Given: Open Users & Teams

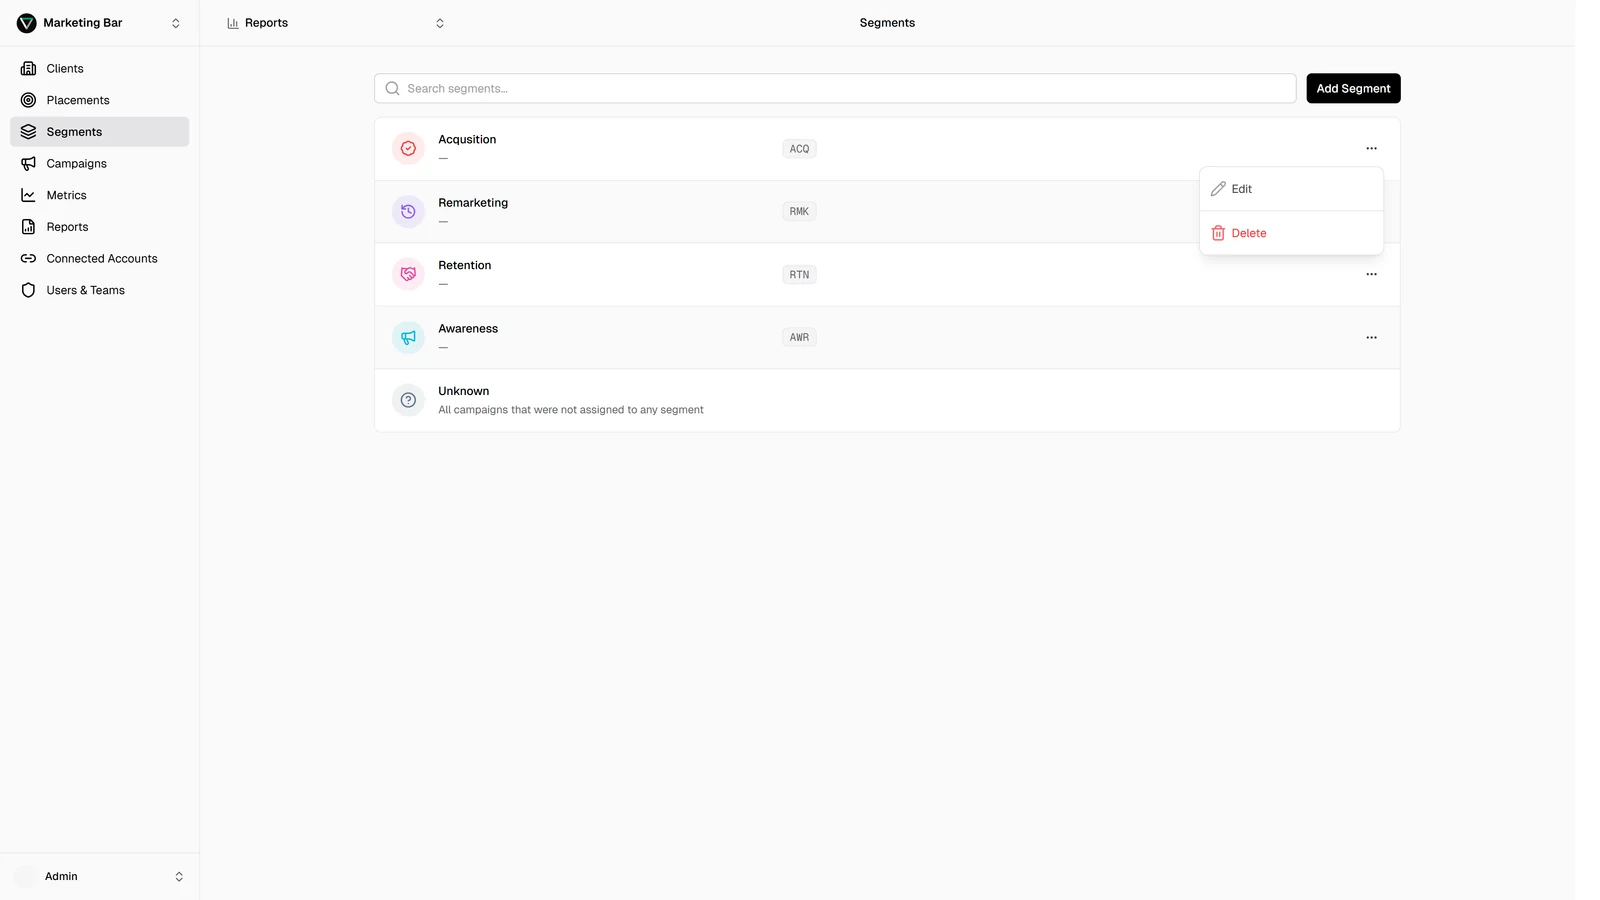Looking at the screenshot, I should [x=100, y=290].
